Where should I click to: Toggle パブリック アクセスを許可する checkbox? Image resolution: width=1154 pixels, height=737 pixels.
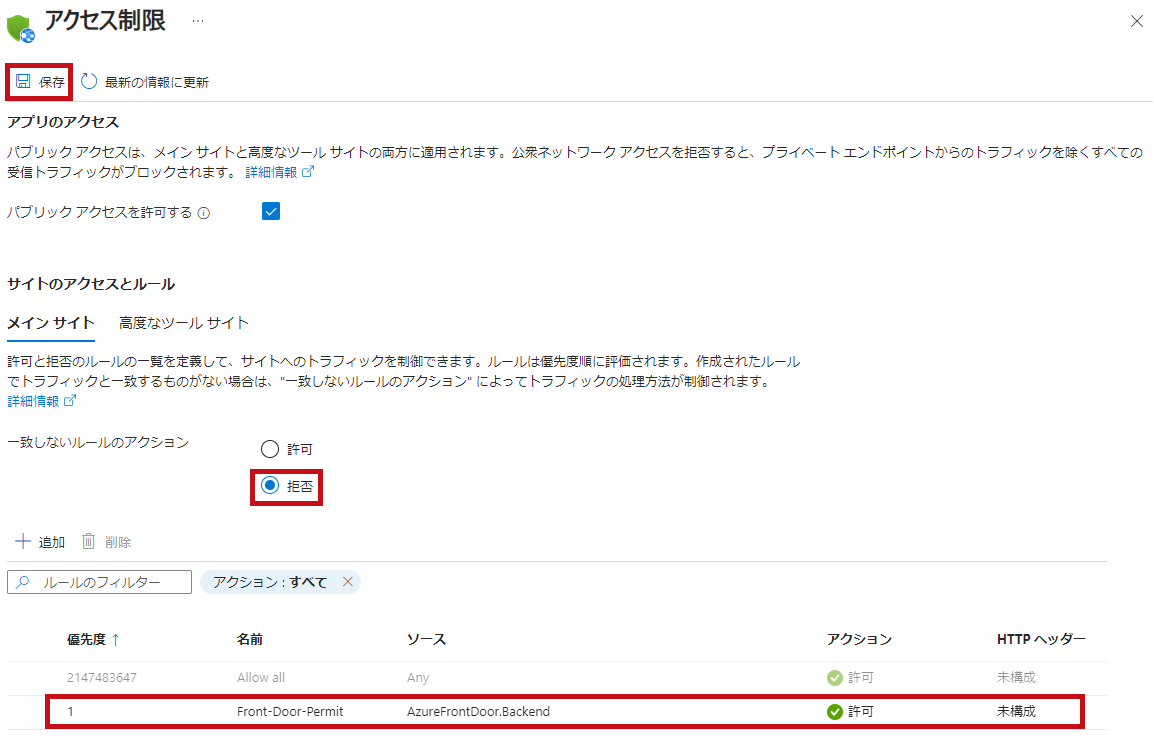point(271,211)
